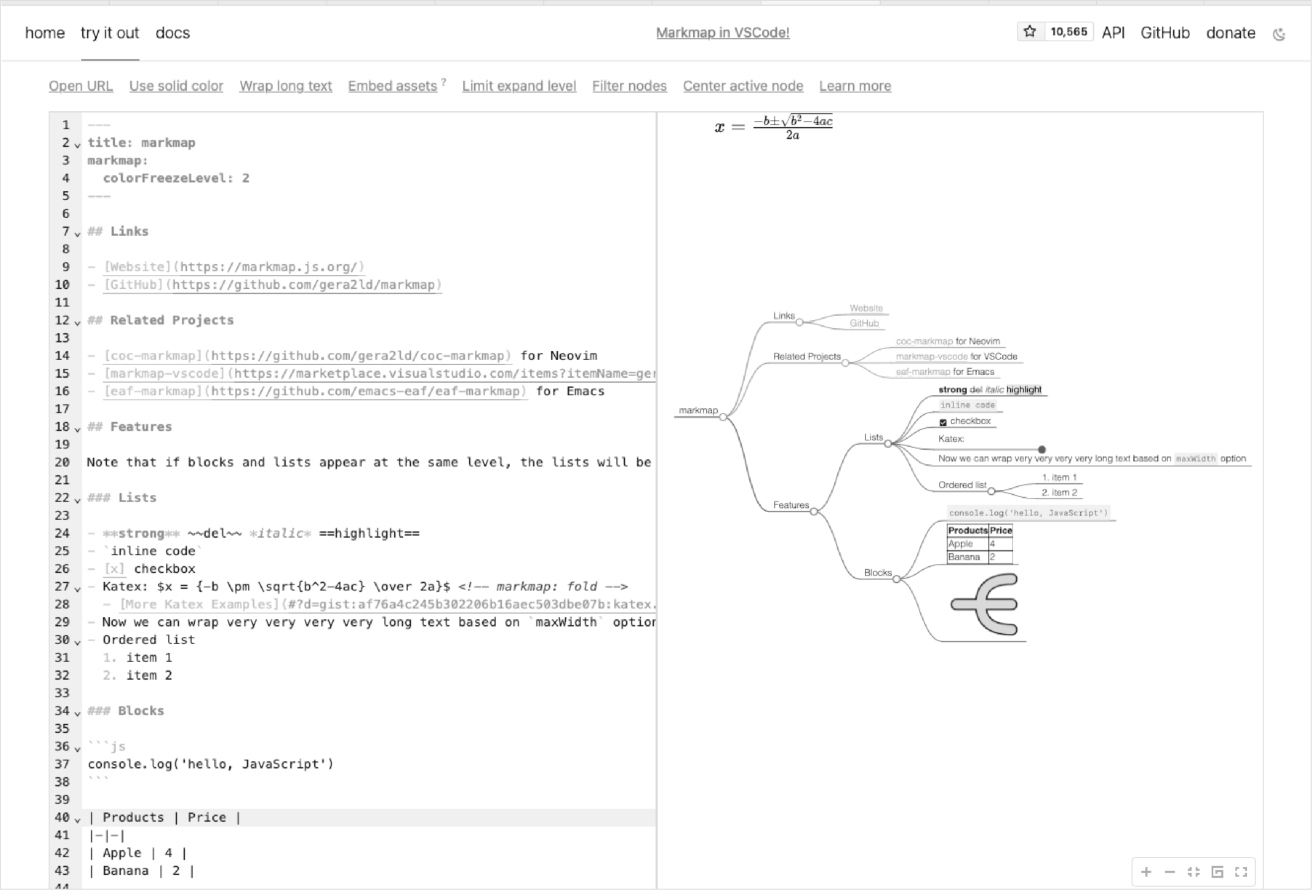Click the inline code node in the mindmap
The width and height of the screenshot is (1312, 890).
point(967,405)
